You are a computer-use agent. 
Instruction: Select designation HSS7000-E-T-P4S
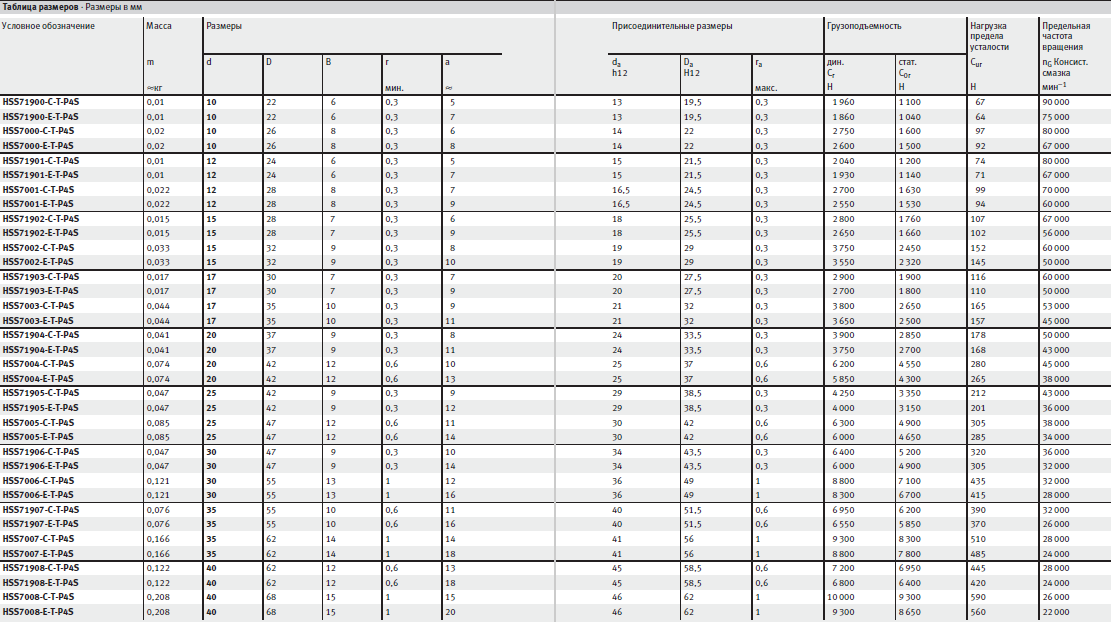pos(38,146)
